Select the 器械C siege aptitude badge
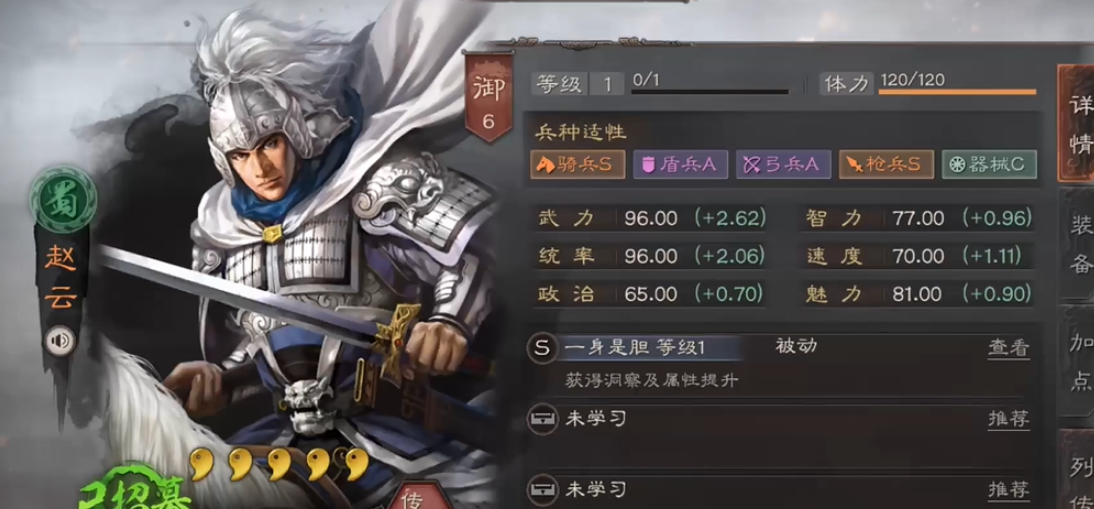 click(x=989, y=165)
